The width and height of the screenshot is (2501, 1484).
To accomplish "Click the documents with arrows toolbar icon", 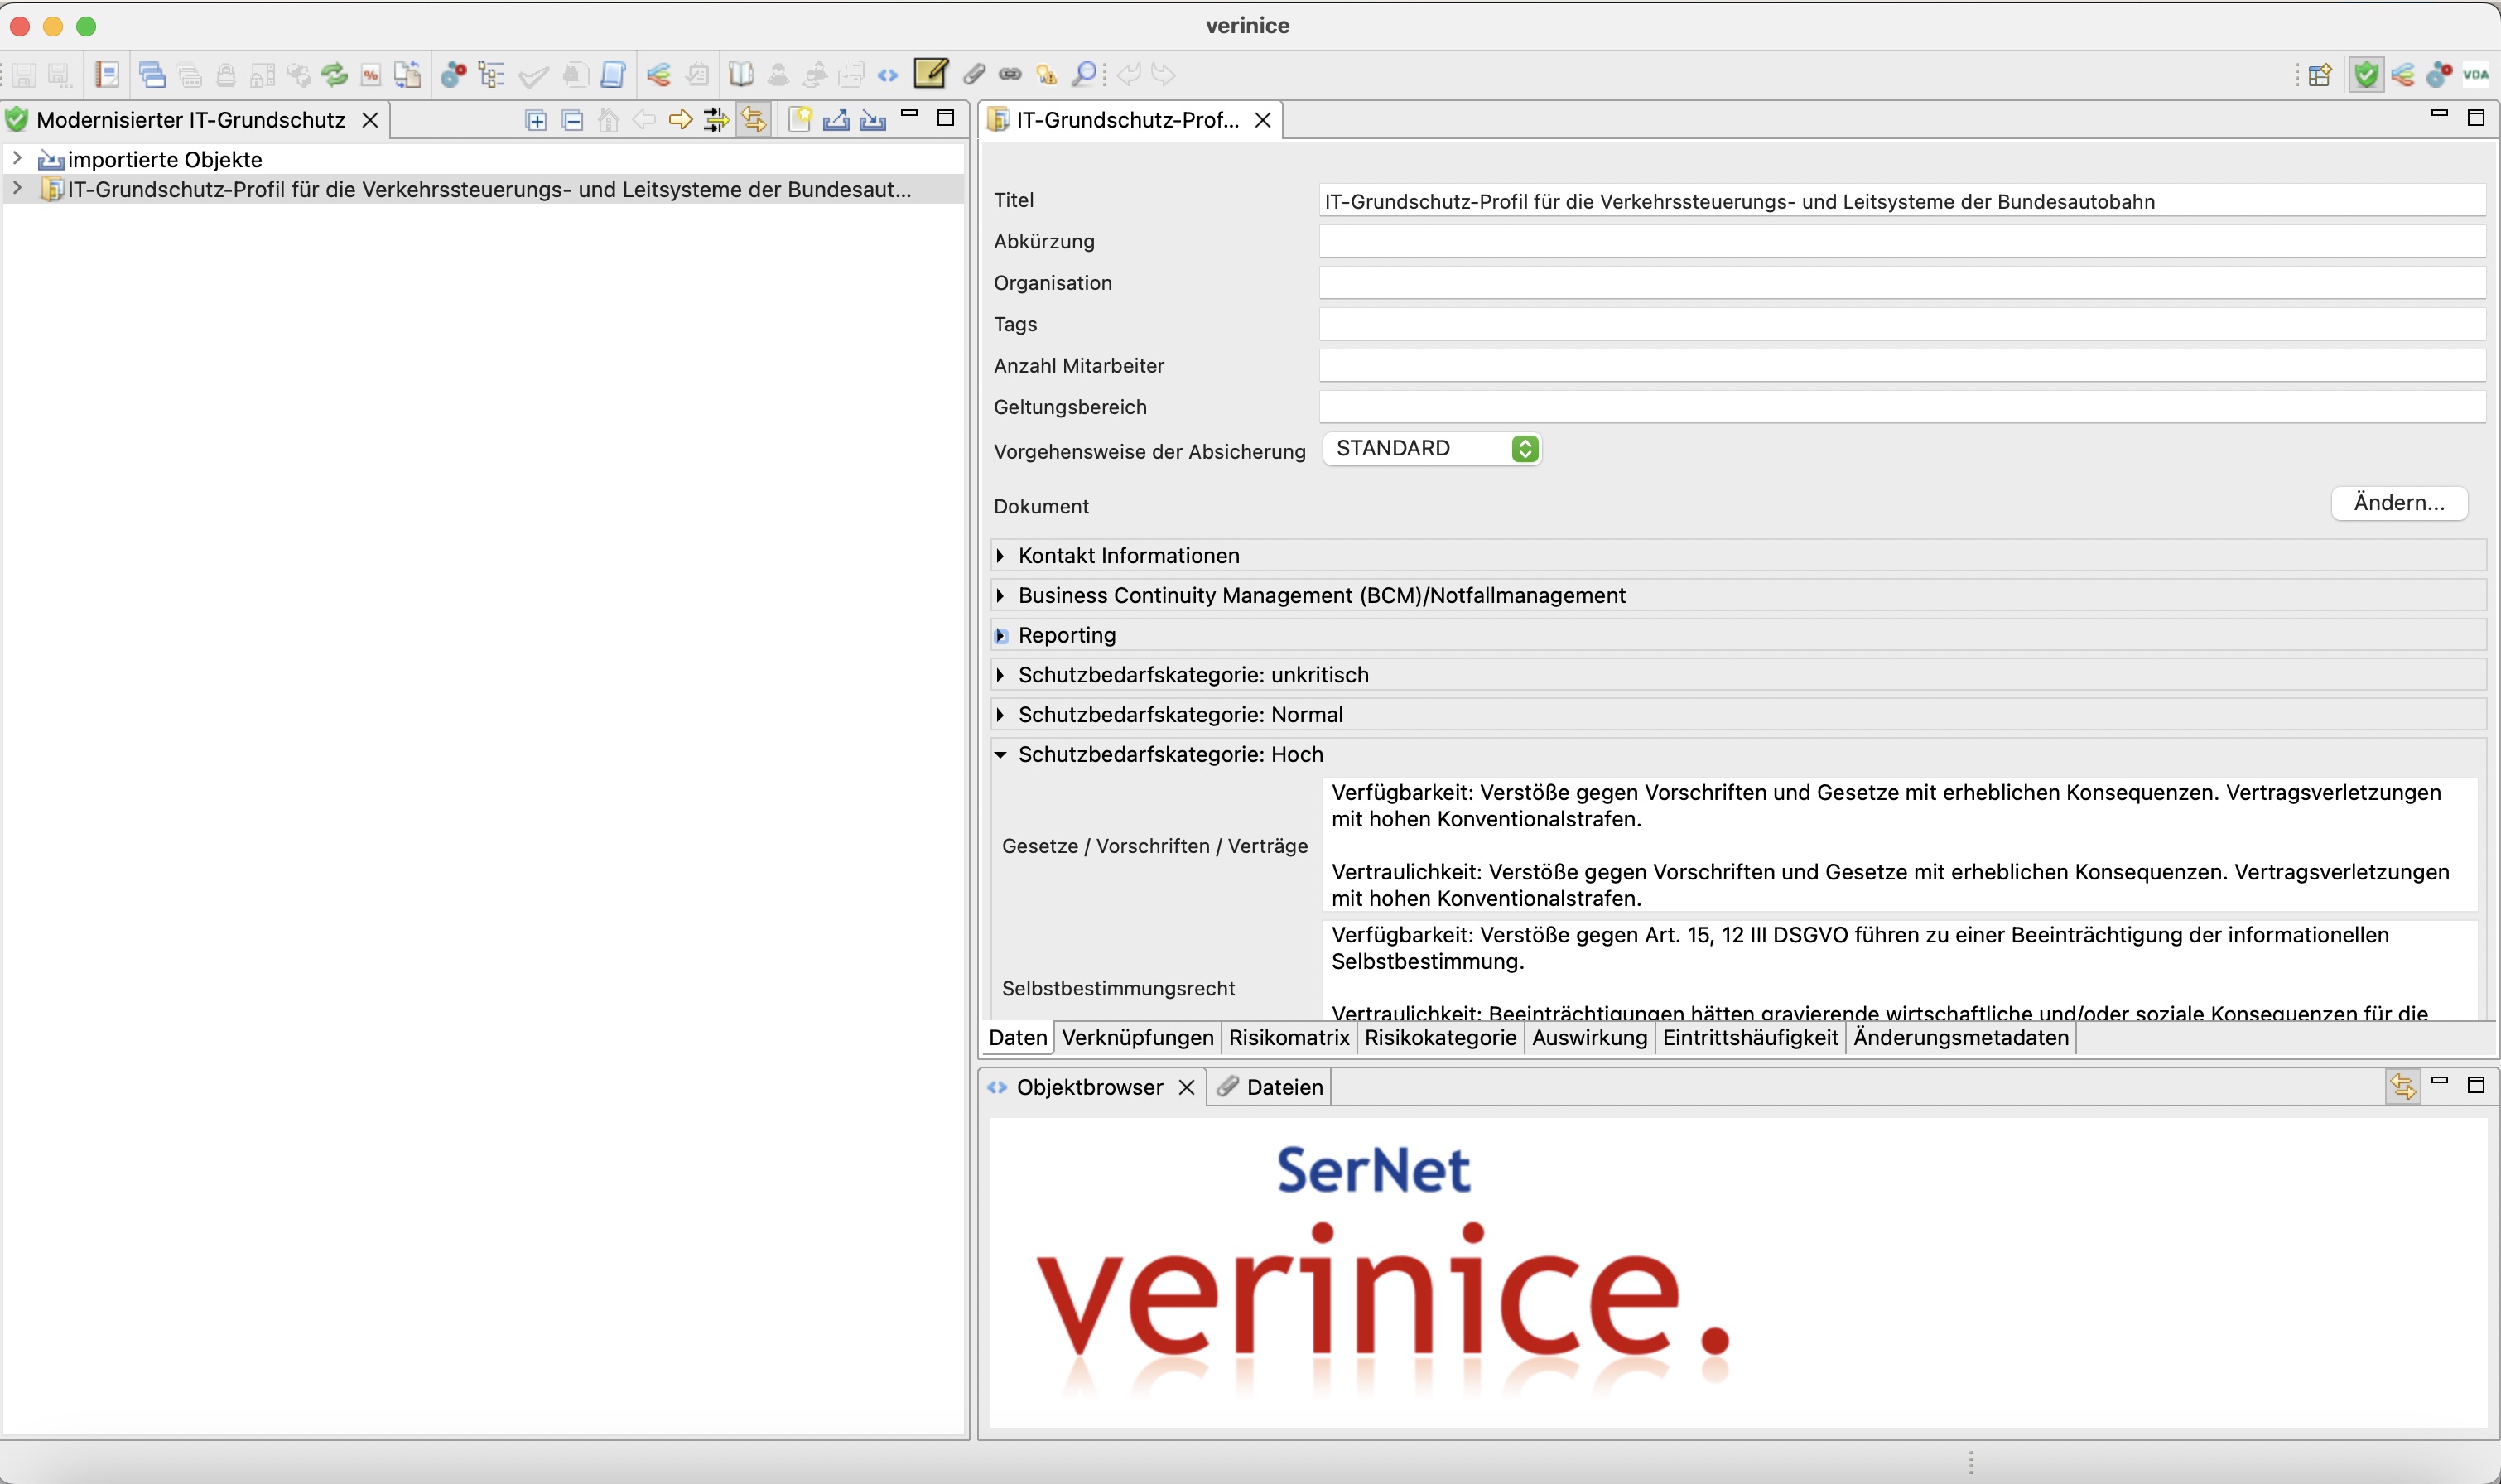I will pyautogui.click(x=407, y=74).
